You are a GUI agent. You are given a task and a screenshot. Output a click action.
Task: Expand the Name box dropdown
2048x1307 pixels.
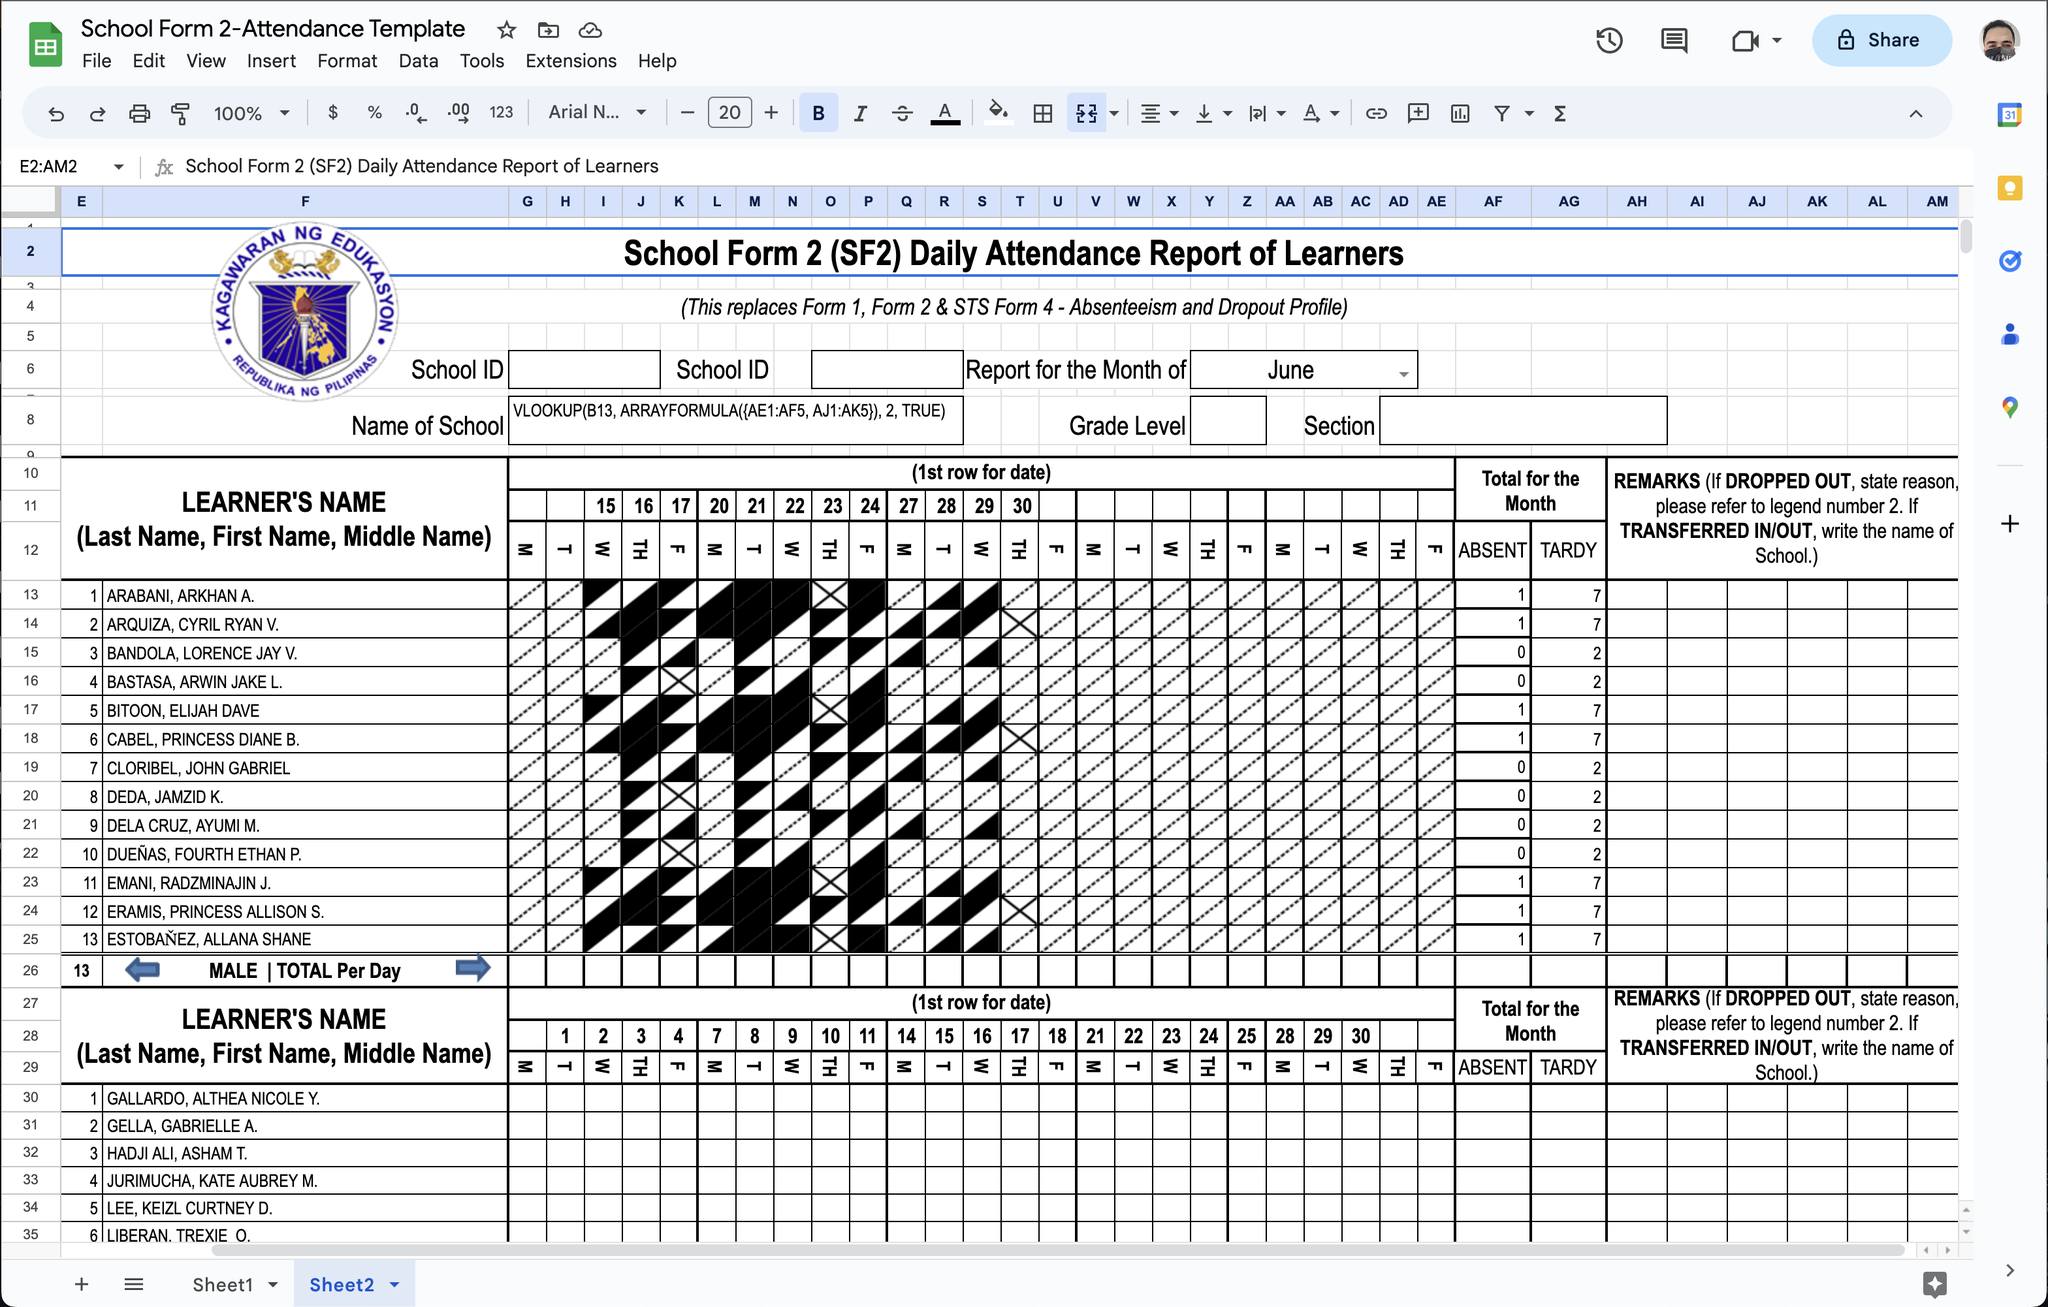118,166
